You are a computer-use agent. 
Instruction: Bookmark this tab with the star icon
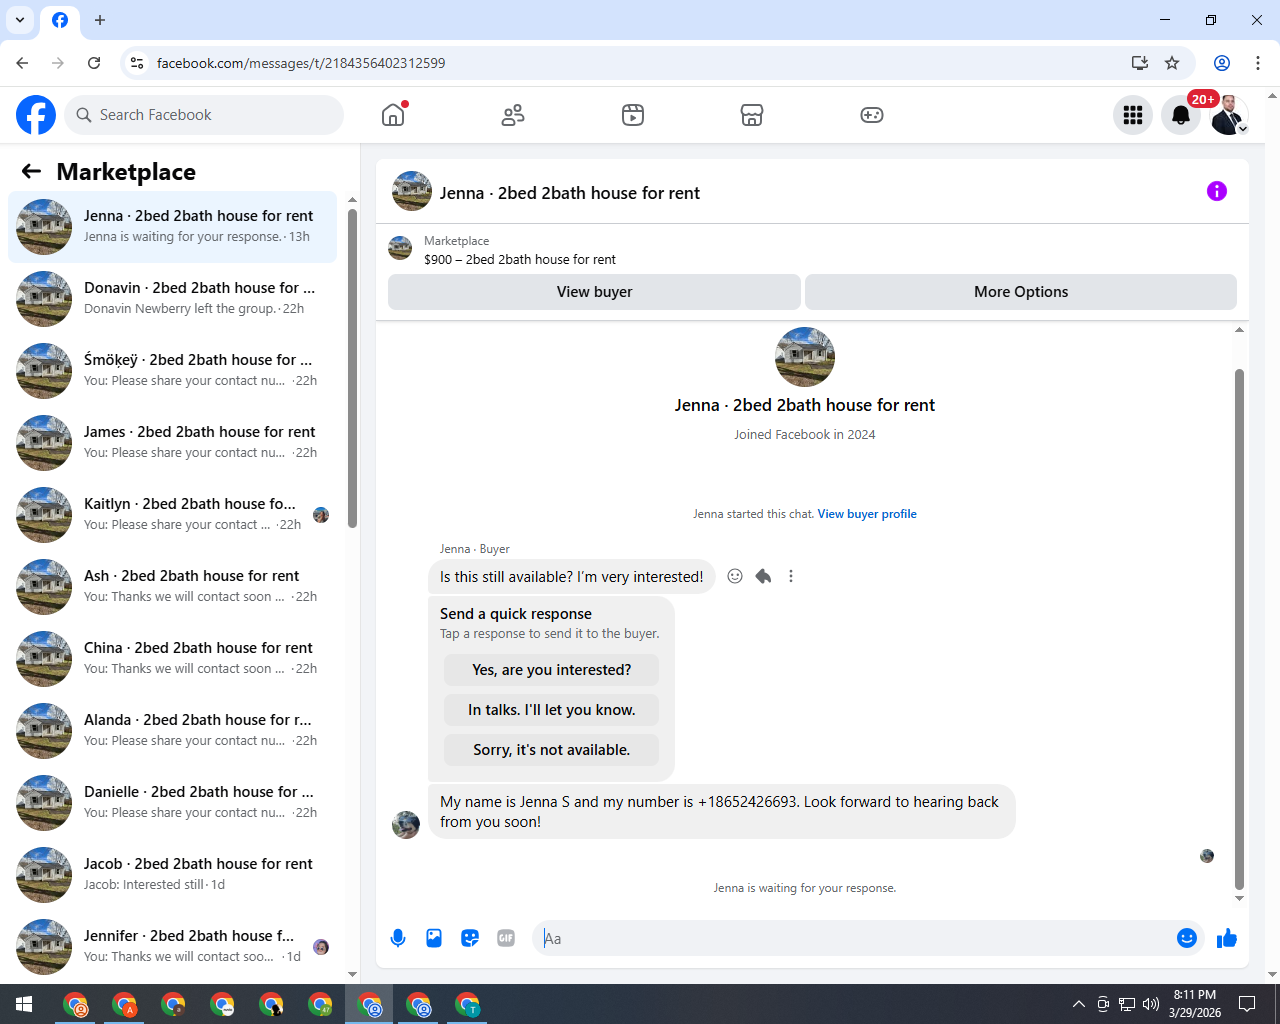click(x=1172, y=63)
